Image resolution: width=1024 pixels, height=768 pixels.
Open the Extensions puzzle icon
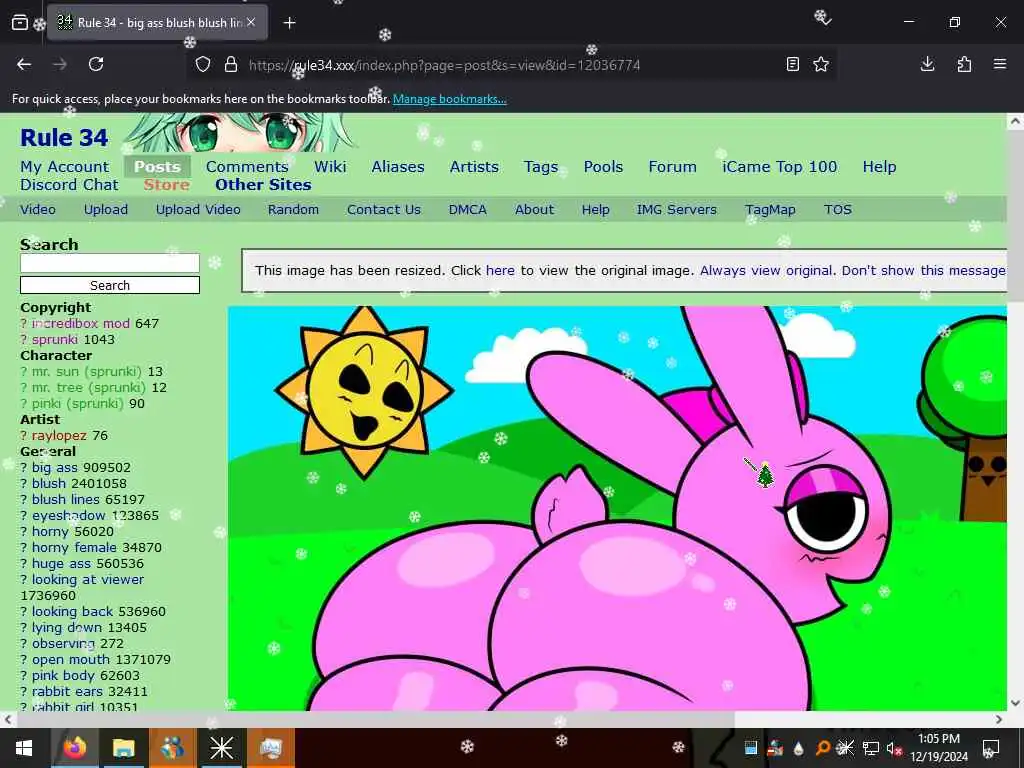tap(964, 64)
